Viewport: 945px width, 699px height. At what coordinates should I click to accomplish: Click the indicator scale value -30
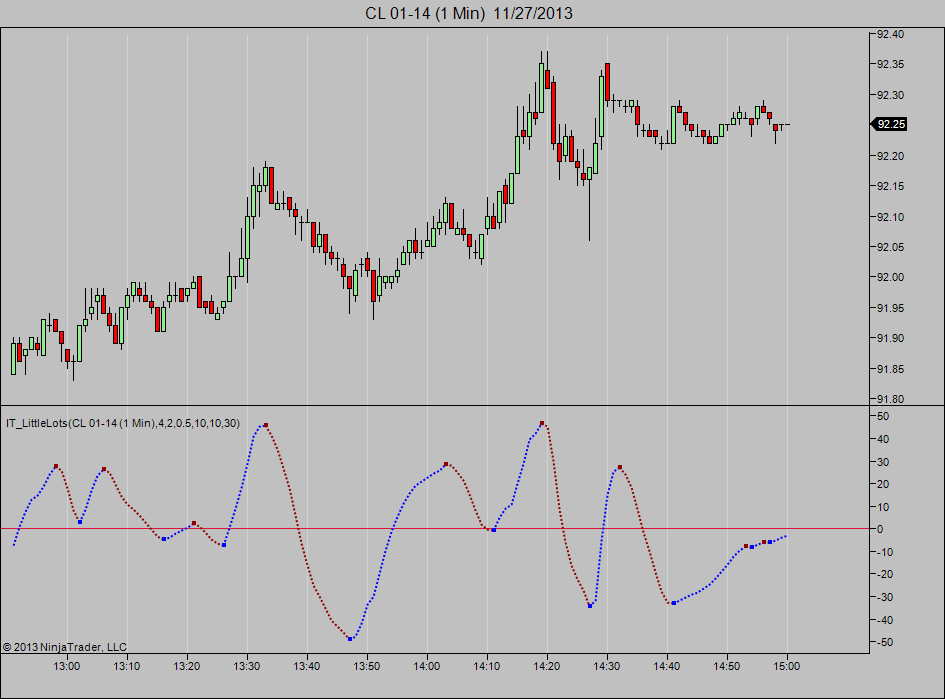click(x=885, y=597)
